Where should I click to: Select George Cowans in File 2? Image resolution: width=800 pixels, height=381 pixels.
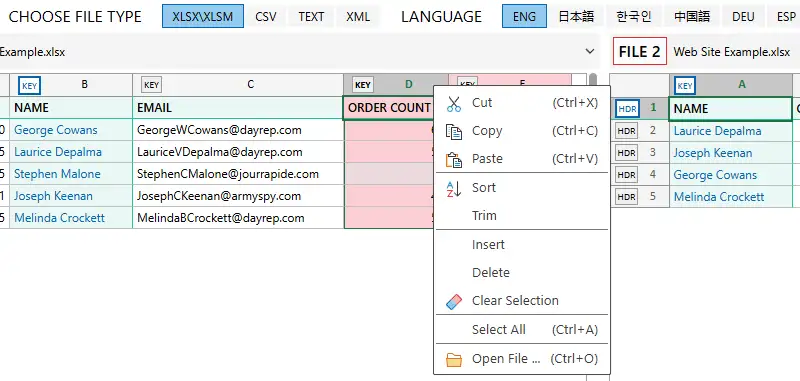[731, 175]
